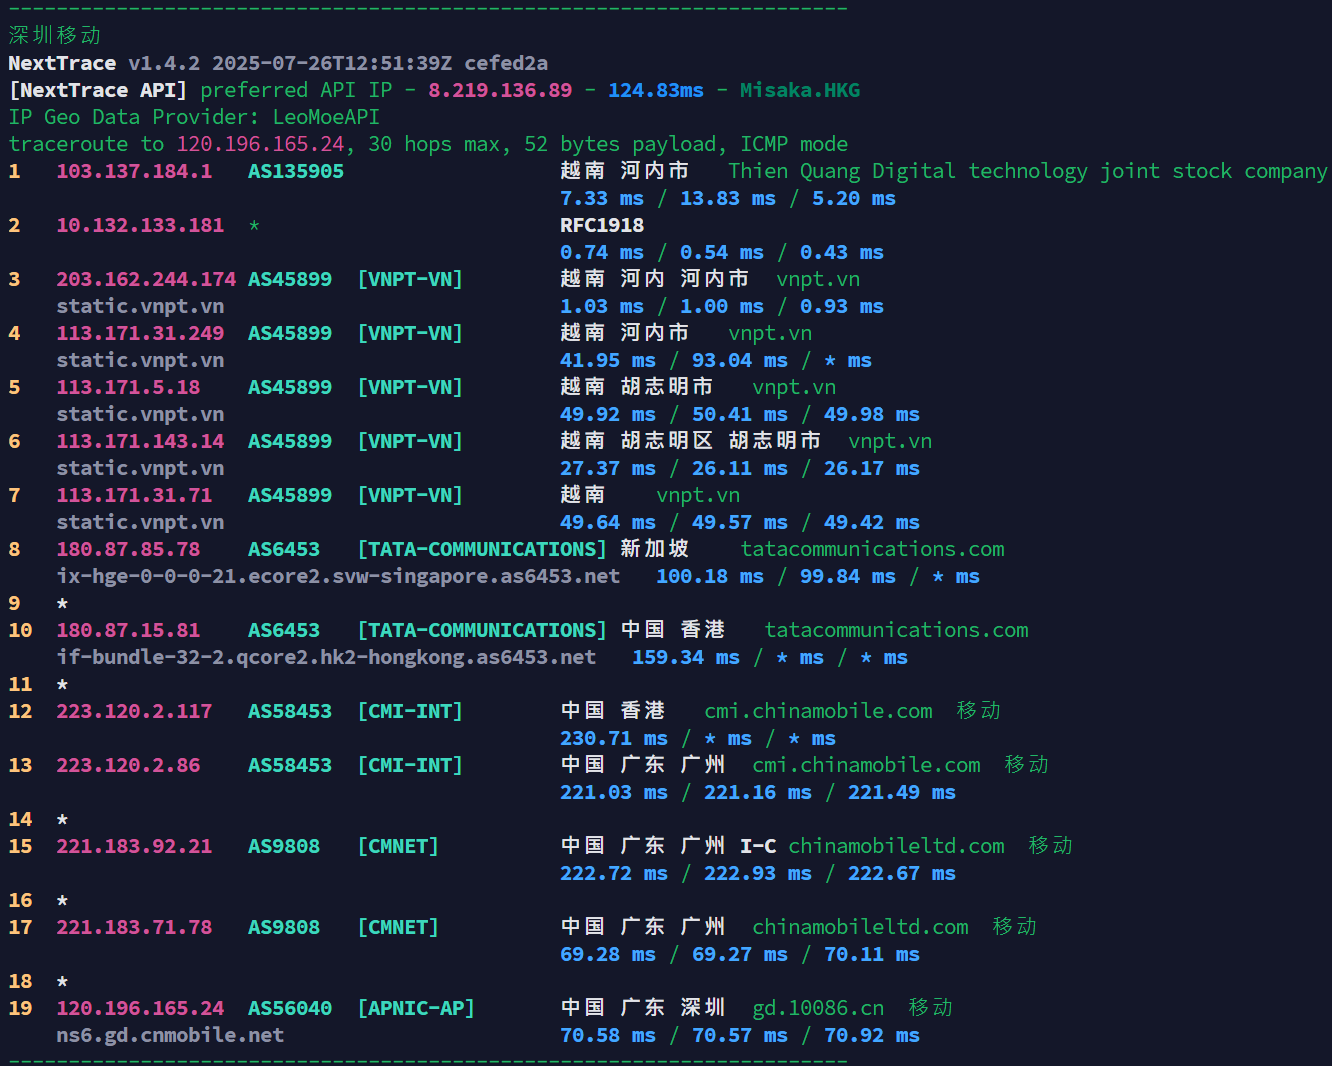The height and width of the screenshot is (1066, 1332).
Task: Select the NextTrace v1.4.2 version text
Action: pos(104,63)
